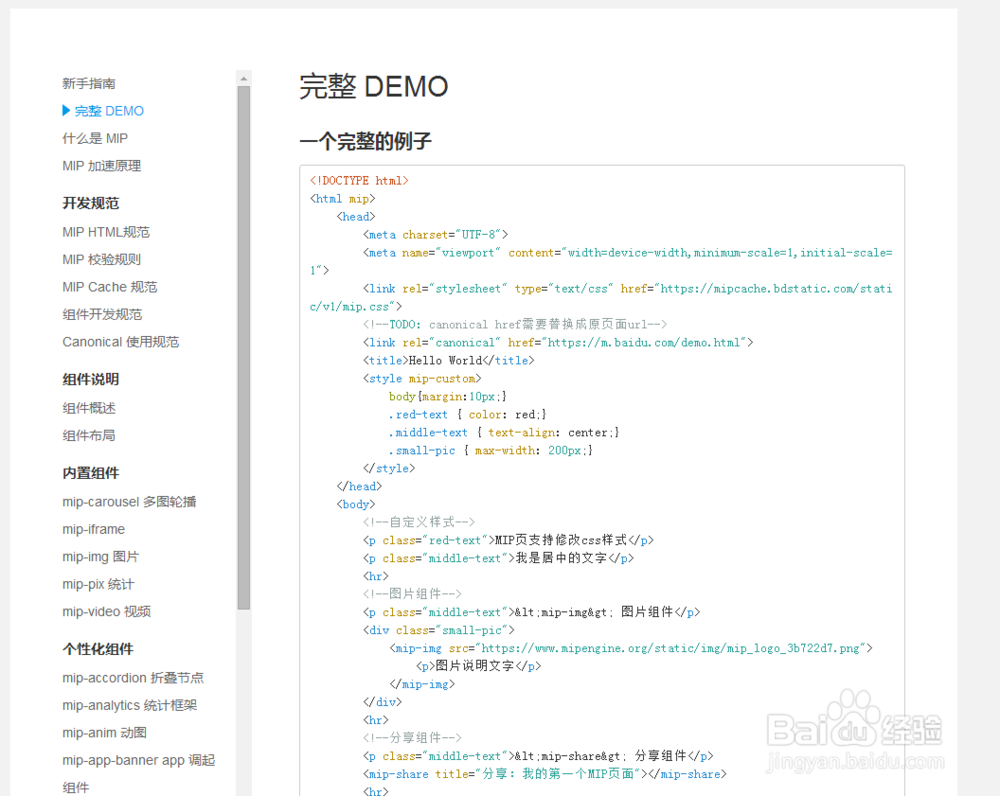Open the 新手指南 section

pyautogui.click(x=89, y=83)
